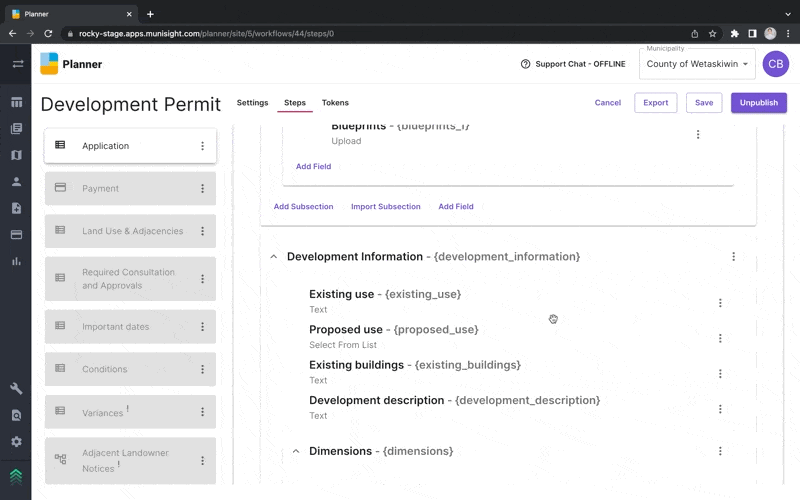
Task: Select the Land Use & Adjacencies step
Action: [x=131, y=231]
